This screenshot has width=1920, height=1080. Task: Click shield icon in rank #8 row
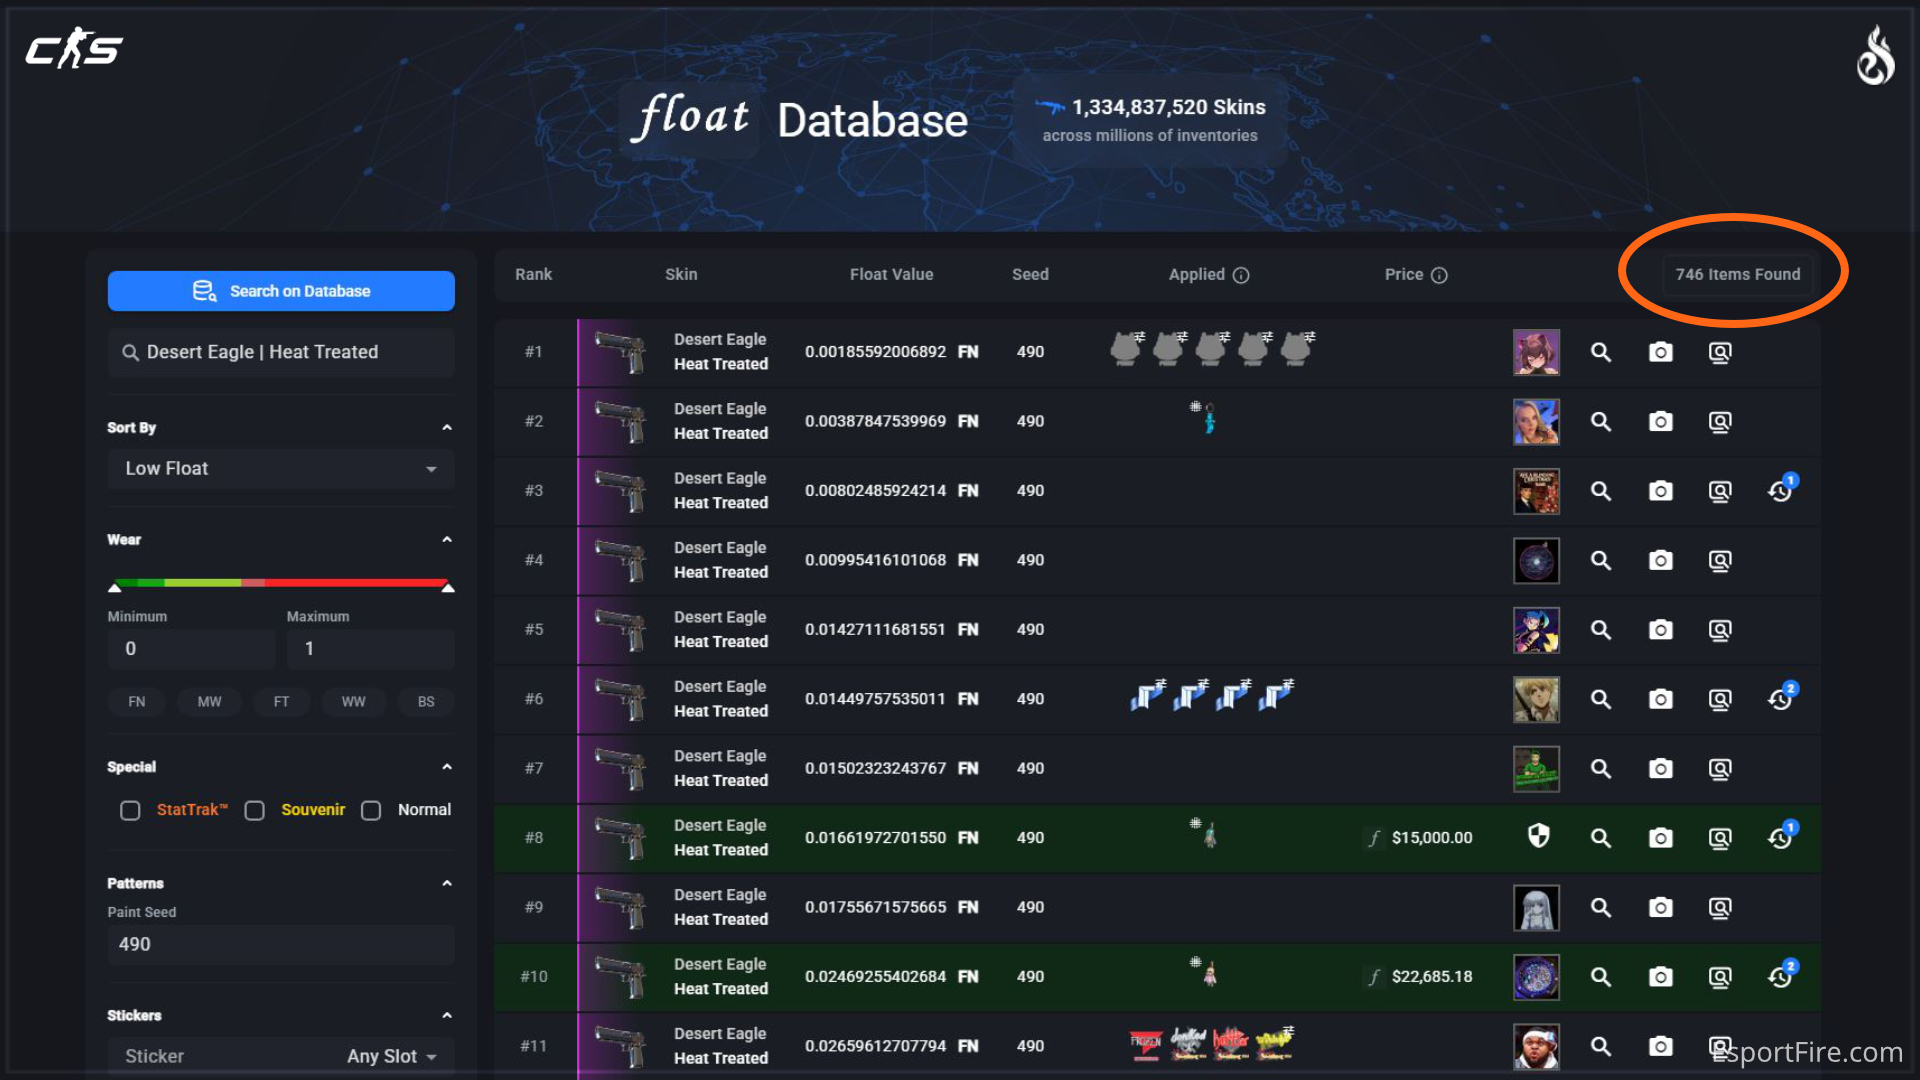[x=1539, y=836]
